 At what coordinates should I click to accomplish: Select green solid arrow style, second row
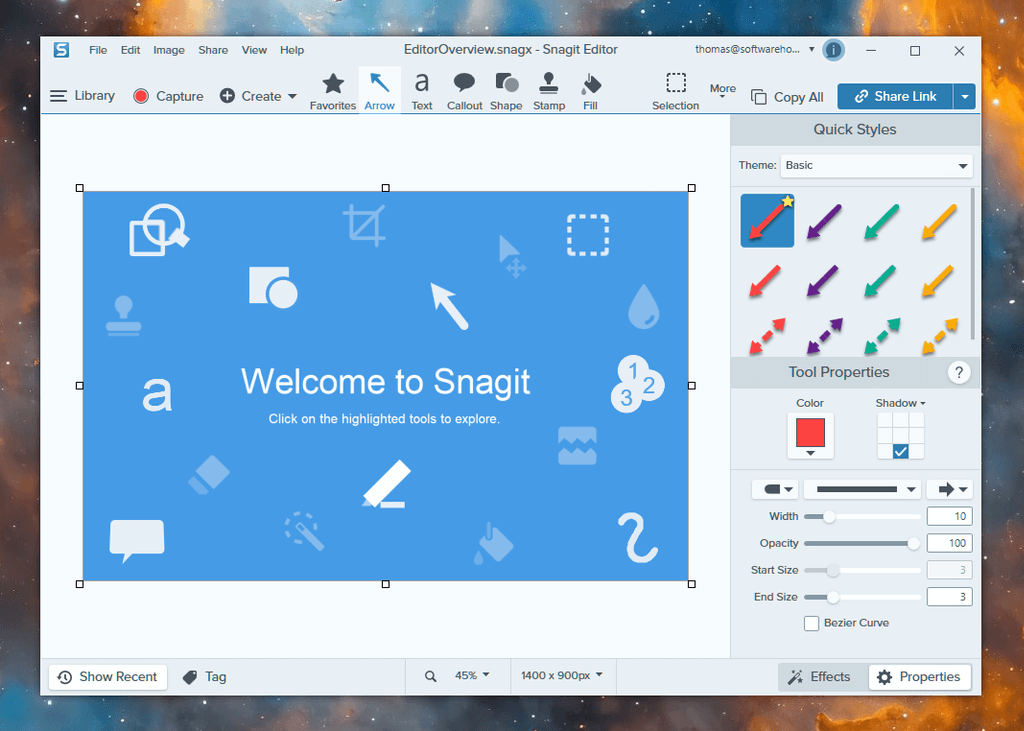(x=880, y=281)
